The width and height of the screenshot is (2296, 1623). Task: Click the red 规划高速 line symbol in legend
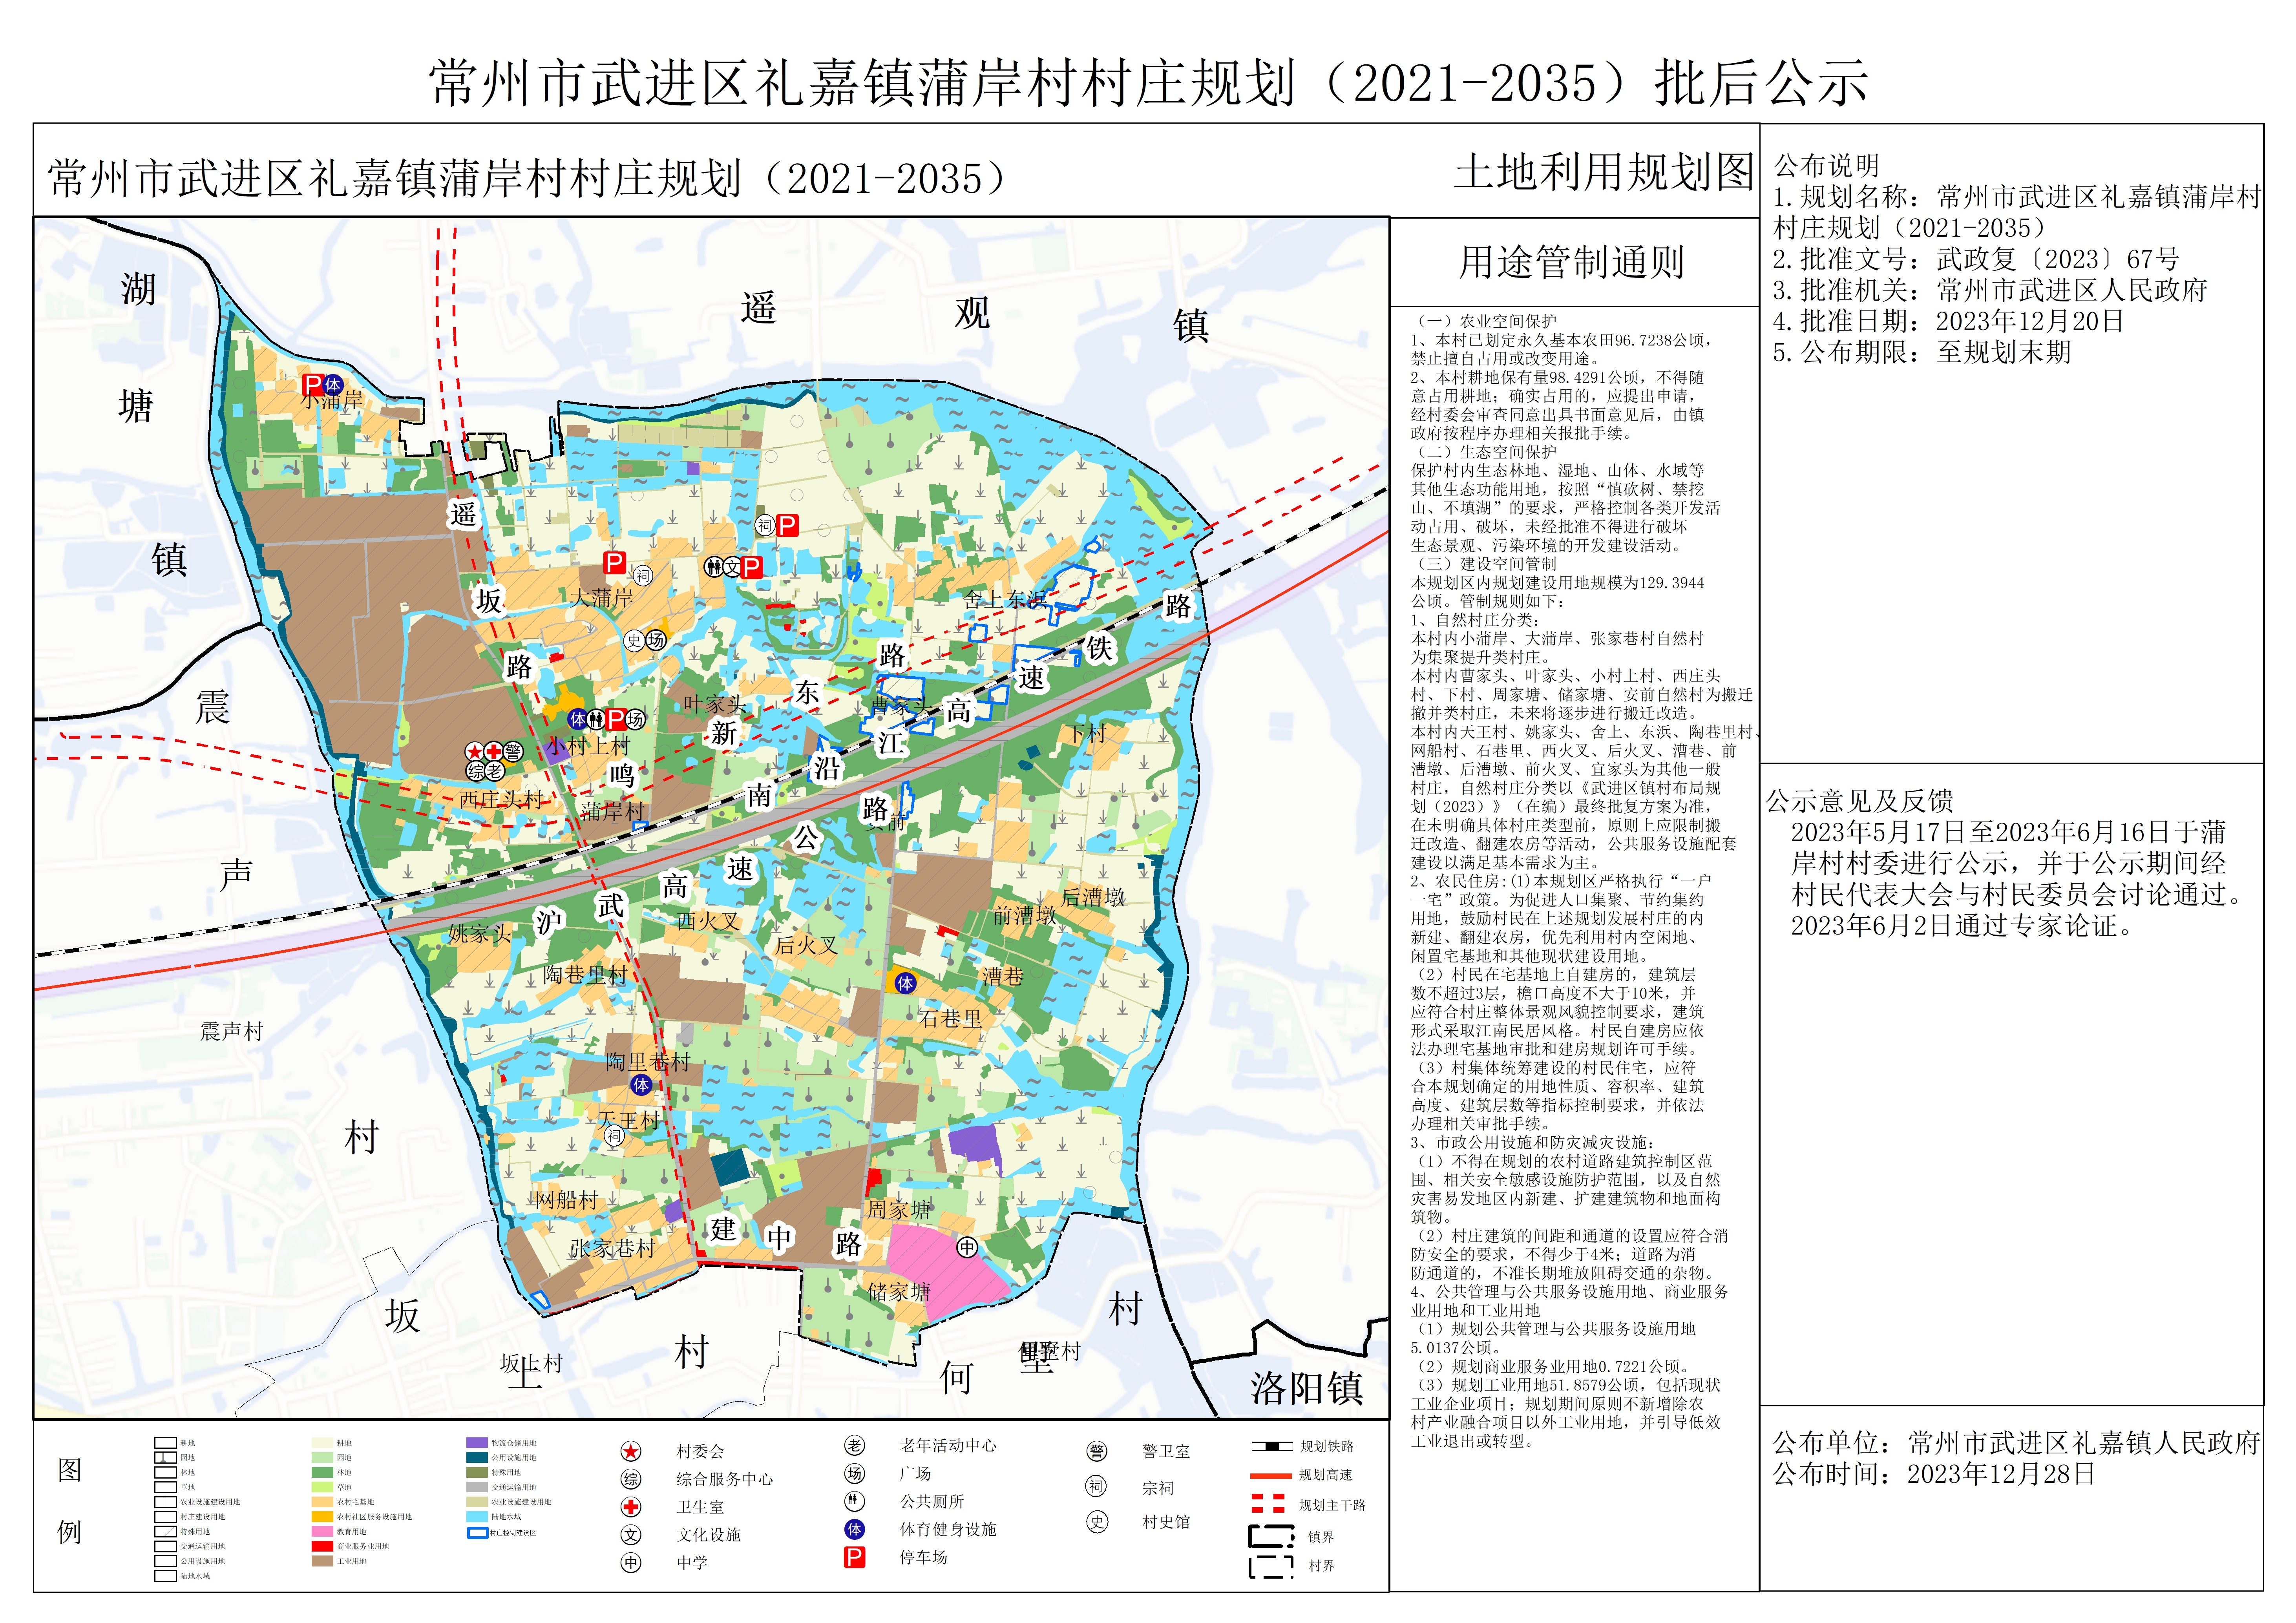(1271, 1475)
